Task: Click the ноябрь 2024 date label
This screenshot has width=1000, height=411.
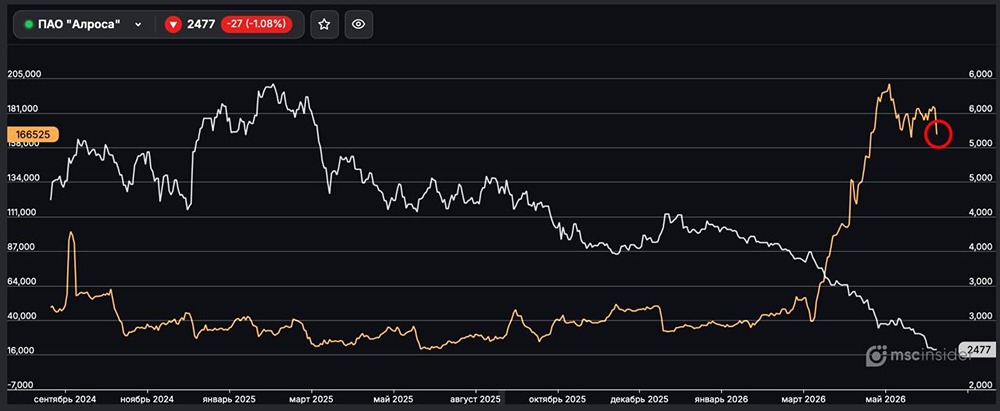Action: tap(147, 400)
